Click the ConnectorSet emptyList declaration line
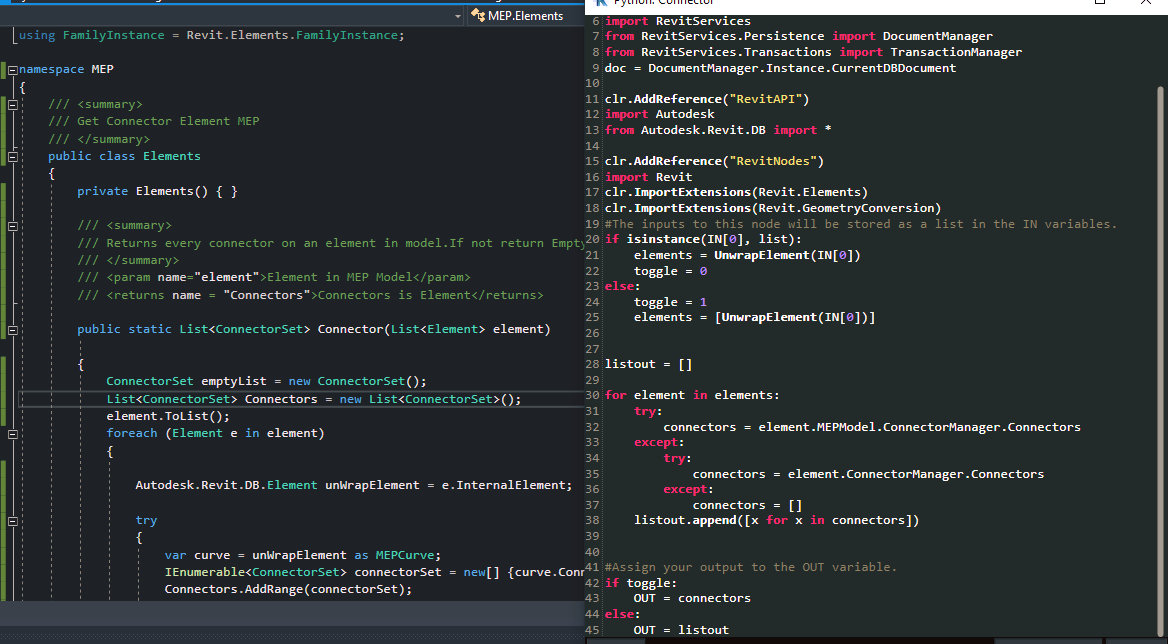Viewport: 1168px width, 644px height. tap(266, 381)
